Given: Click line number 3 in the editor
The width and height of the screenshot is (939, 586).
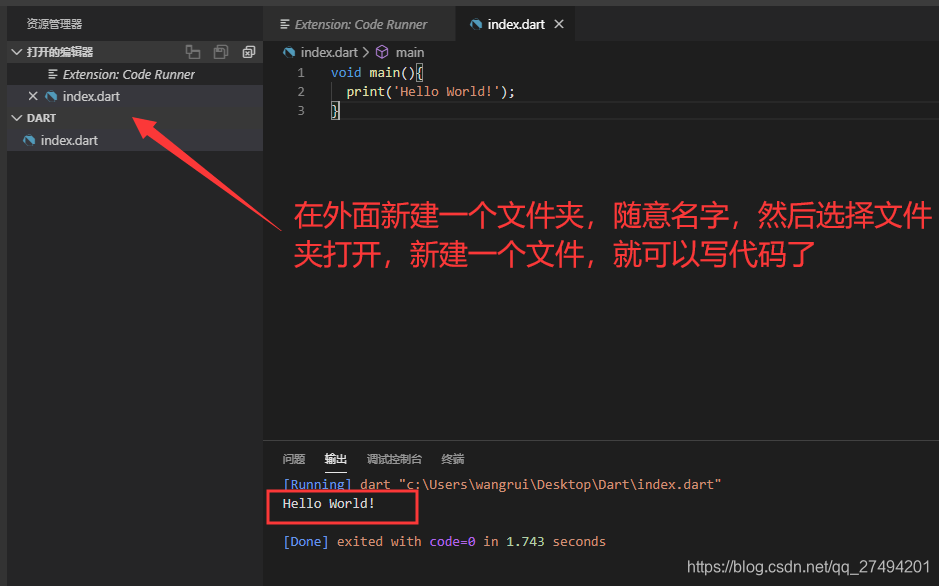Looking at the screenshot, I should tap(301, 111).
